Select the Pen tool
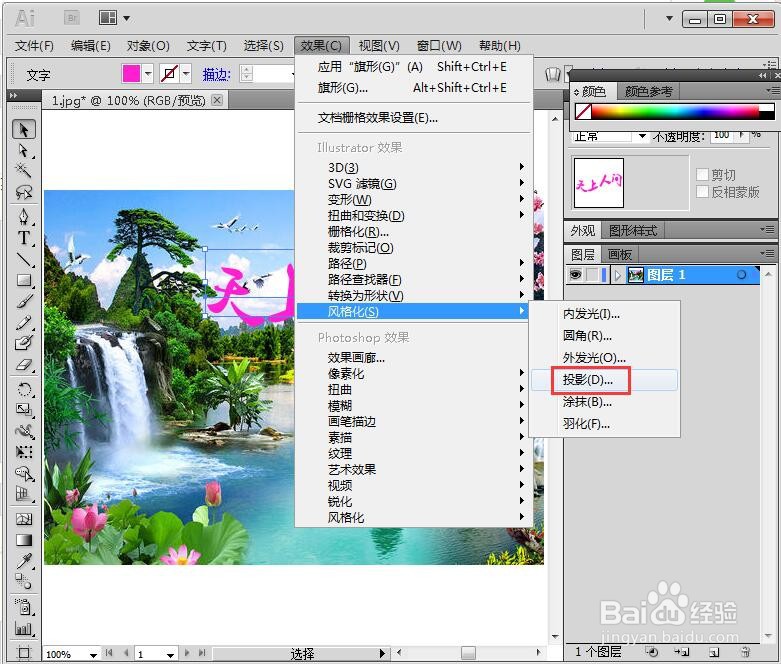781x664 pixels. pyautogui.click(x=23, y=216)
